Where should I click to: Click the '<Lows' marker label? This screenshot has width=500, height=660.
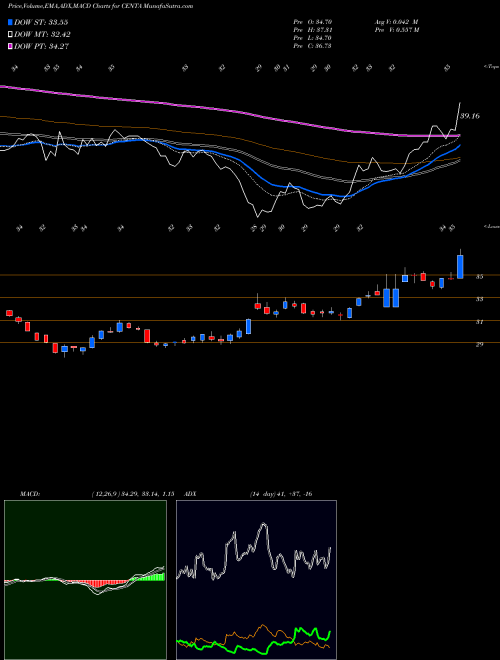[491, 226]
